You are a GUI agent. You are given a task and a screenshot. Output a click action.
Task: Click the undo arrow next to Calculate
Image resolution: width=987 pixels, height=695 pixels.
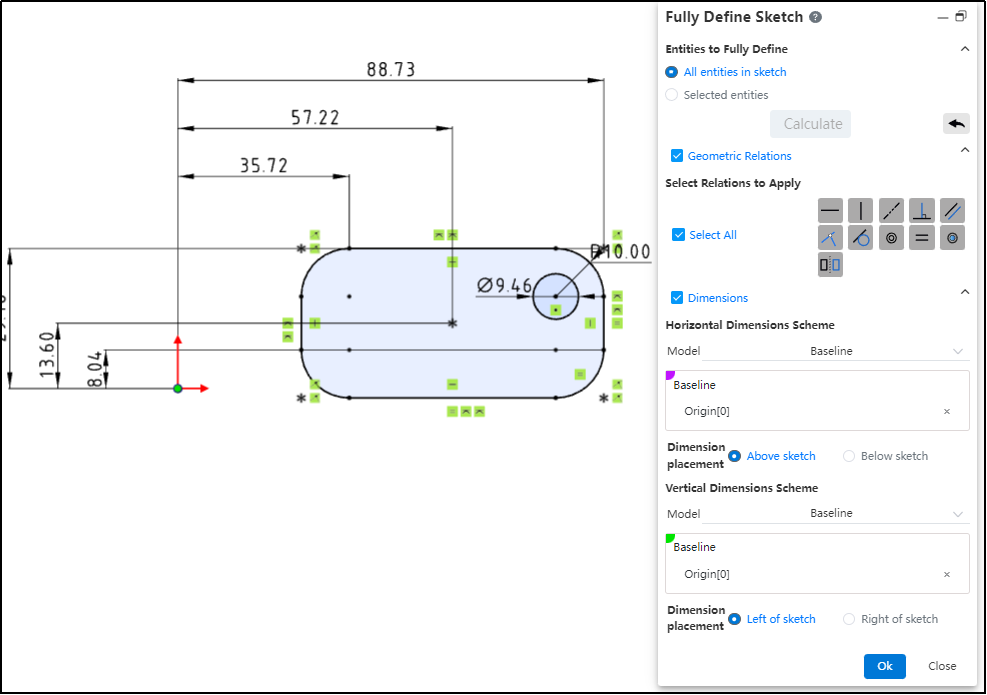point(956,124)
